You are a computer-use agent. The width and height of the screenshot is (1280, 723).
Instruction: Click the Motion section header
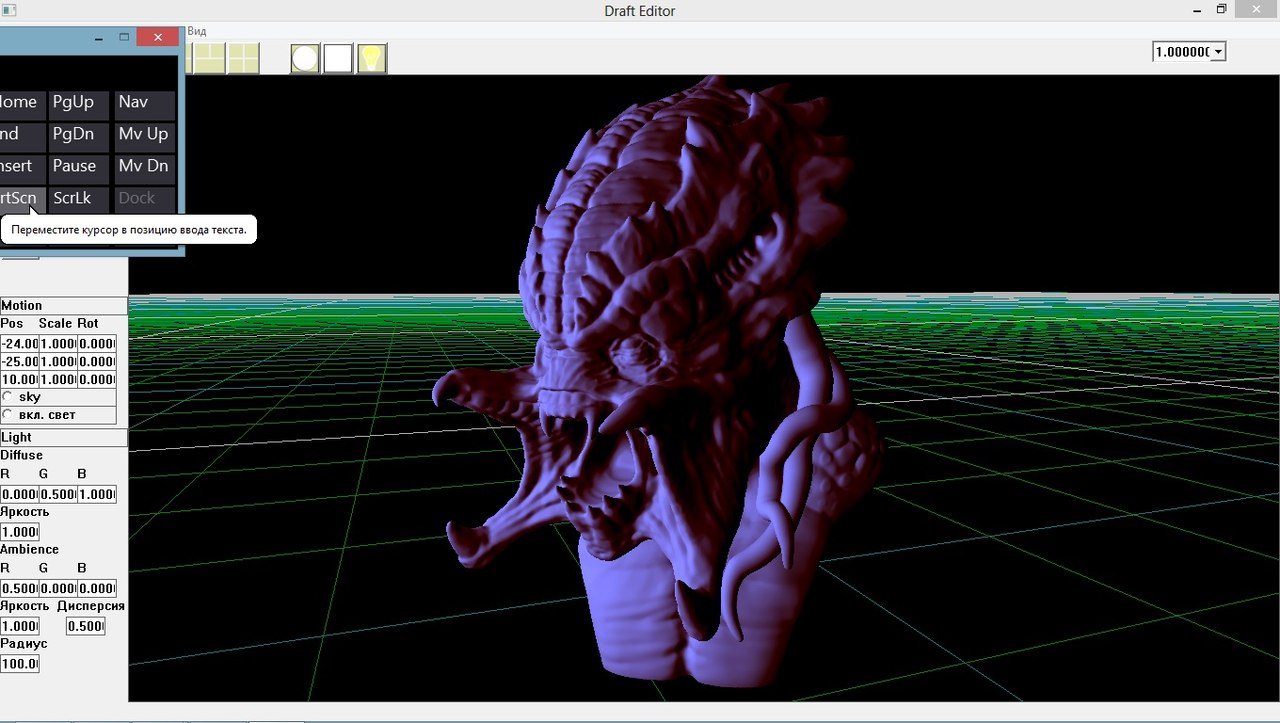point(64,306)
